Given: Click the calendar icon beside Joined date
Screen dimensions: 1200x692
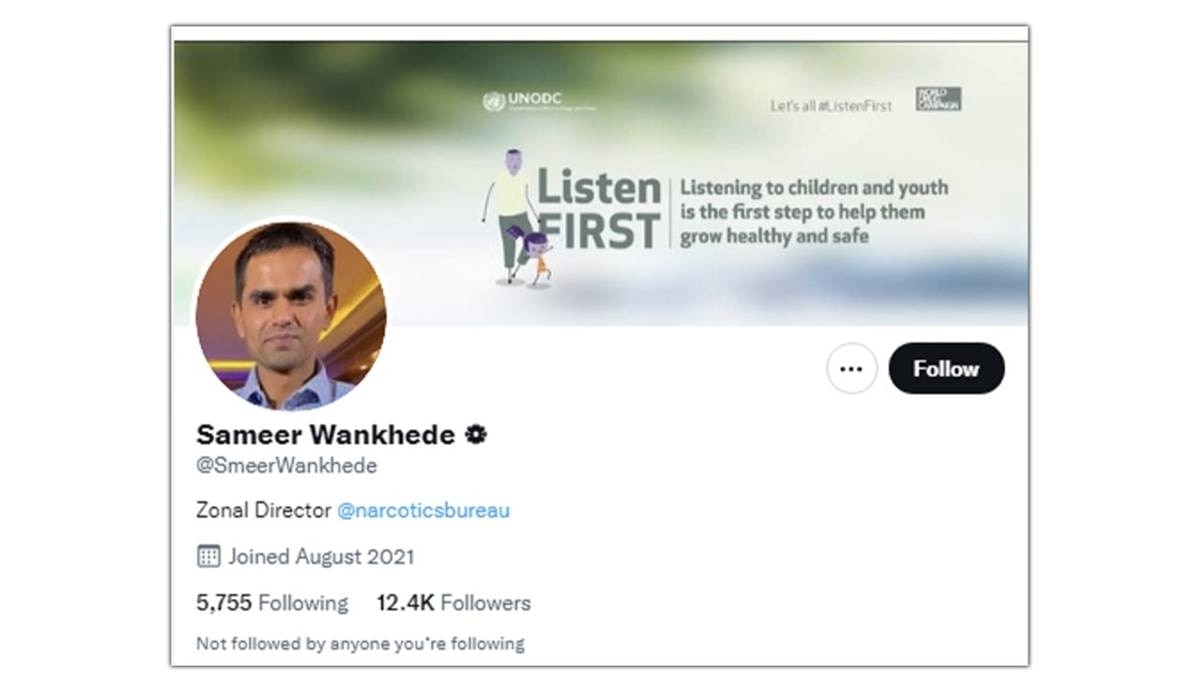Looking at the screenshot, I should (x=208, y=556).
